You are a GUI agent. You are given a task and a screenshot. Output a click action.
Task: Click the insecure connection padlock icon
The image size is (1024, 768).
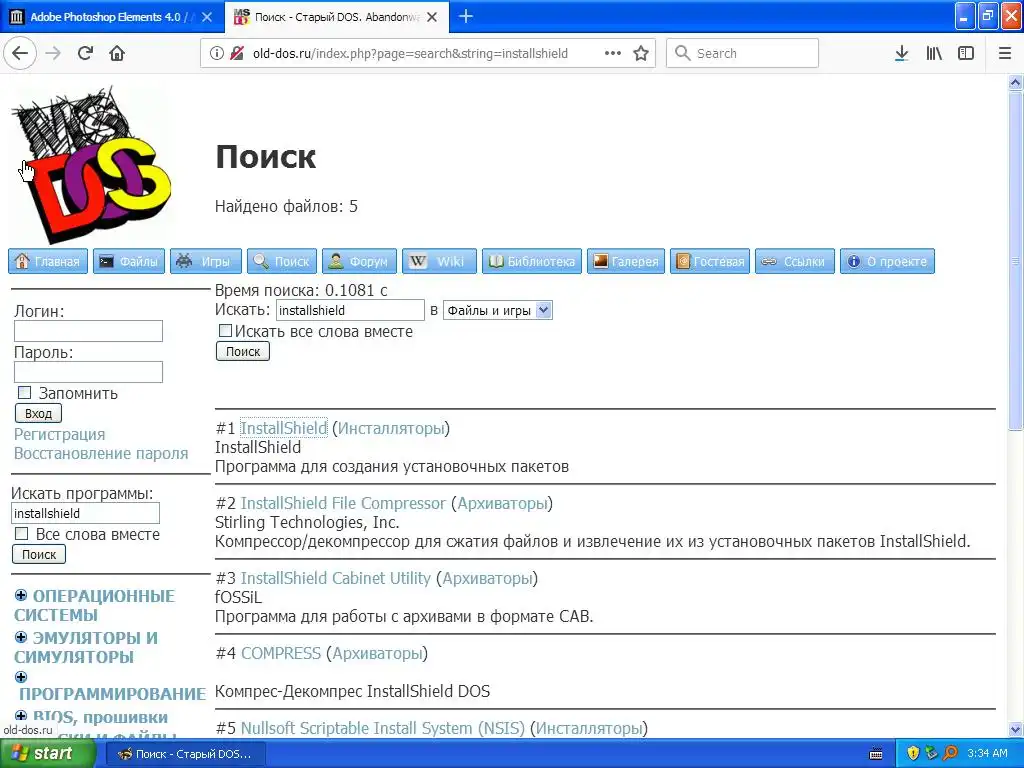tap(237, 53)
